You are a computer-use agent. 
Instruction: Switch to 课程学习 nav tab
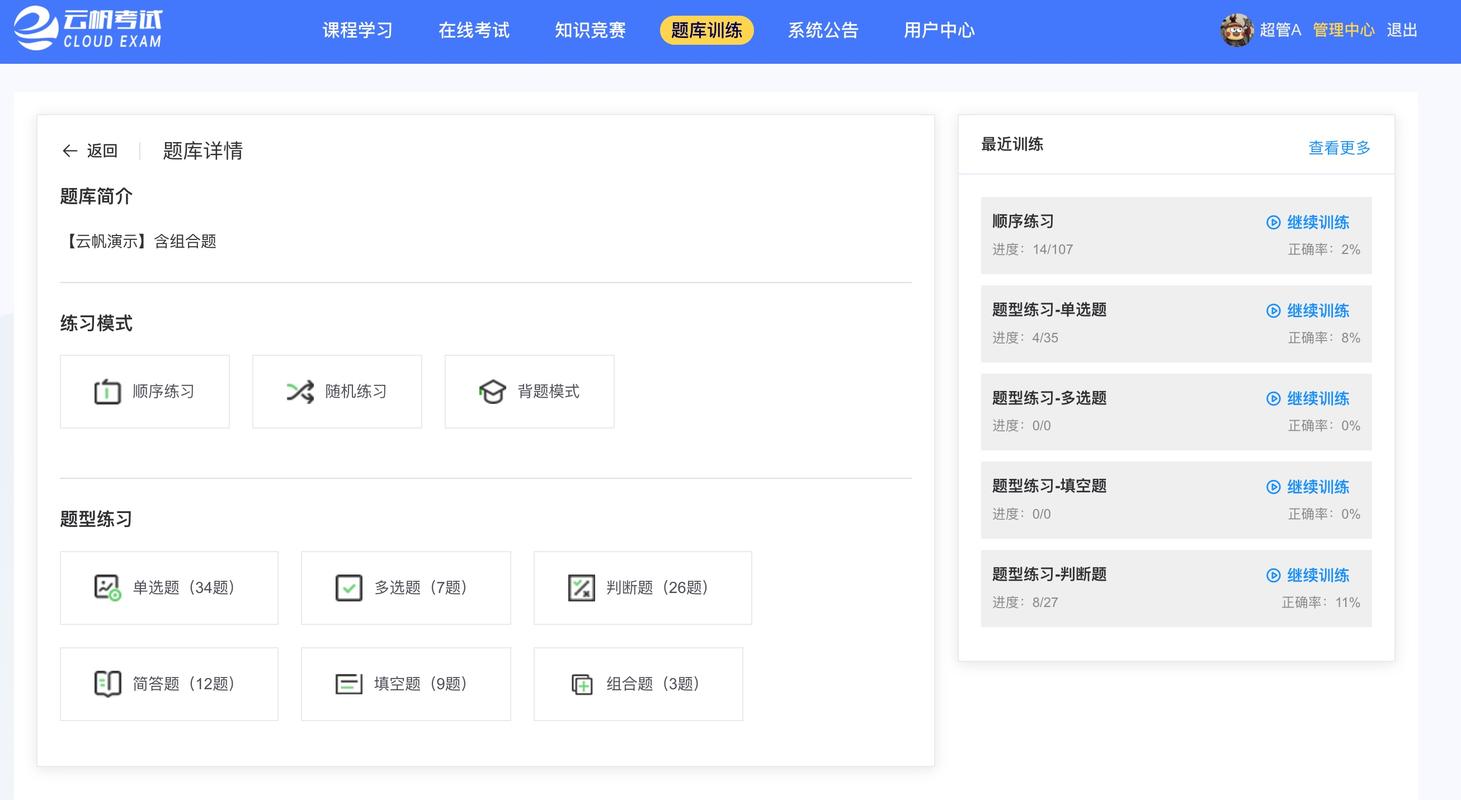[357, 30]
